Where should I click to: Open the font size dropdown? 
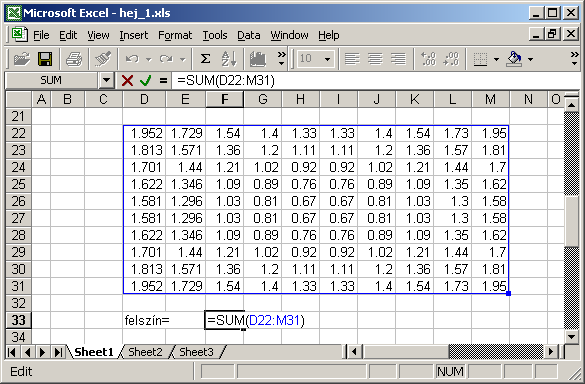pos(328,59)
